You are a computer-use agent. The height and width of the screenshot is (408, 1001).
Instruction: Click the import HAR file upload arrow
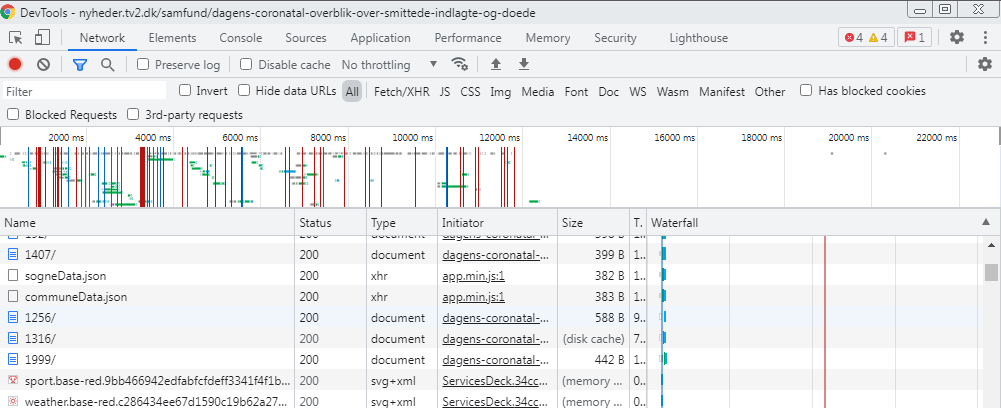tap(496, 65)
